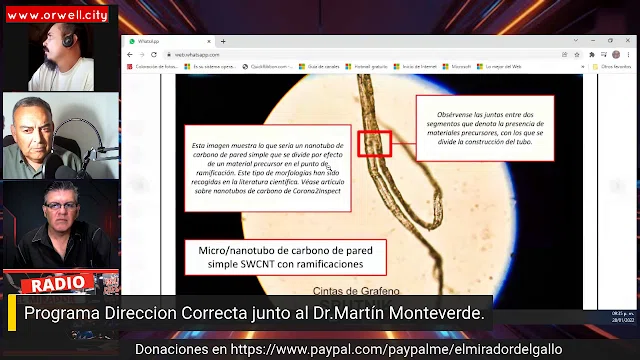Click the lock icon in address bar

169,55
